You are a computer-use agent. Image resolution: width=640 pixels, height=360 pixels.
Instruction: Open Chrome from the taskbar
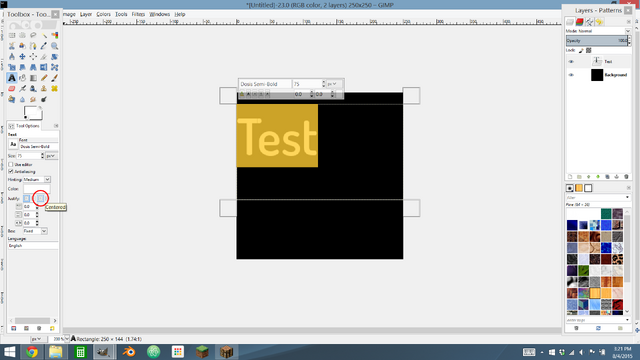tap(32, 352)
